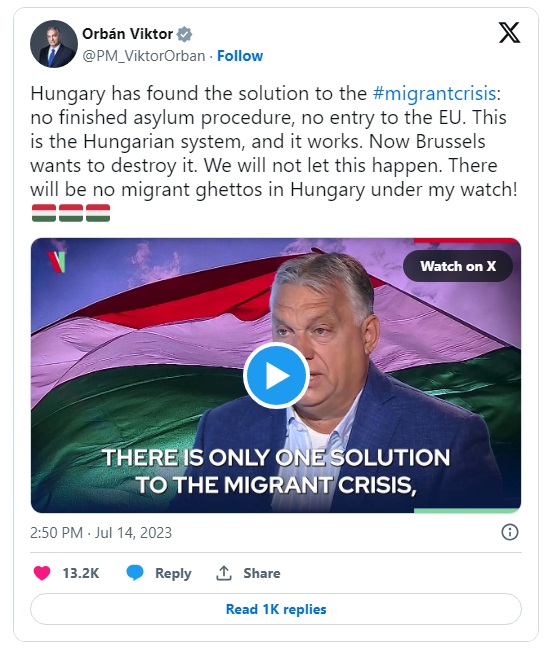Click the @PM_ViktorOrban handle
The height and width of the screenshot is (659, 557).
click(144, 56)
